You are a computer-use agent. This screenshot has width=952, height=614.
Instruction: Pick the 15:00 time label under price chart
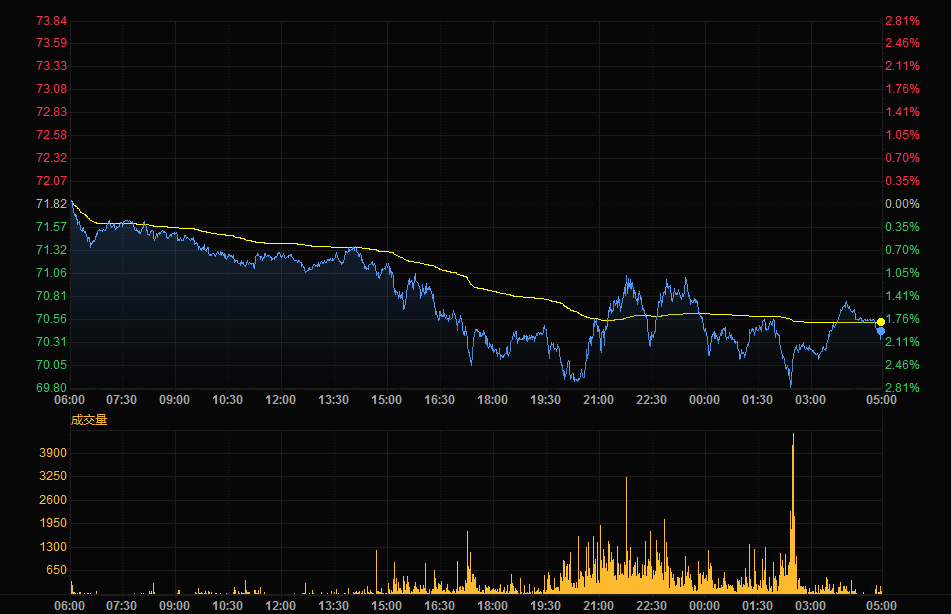point(386,400)
